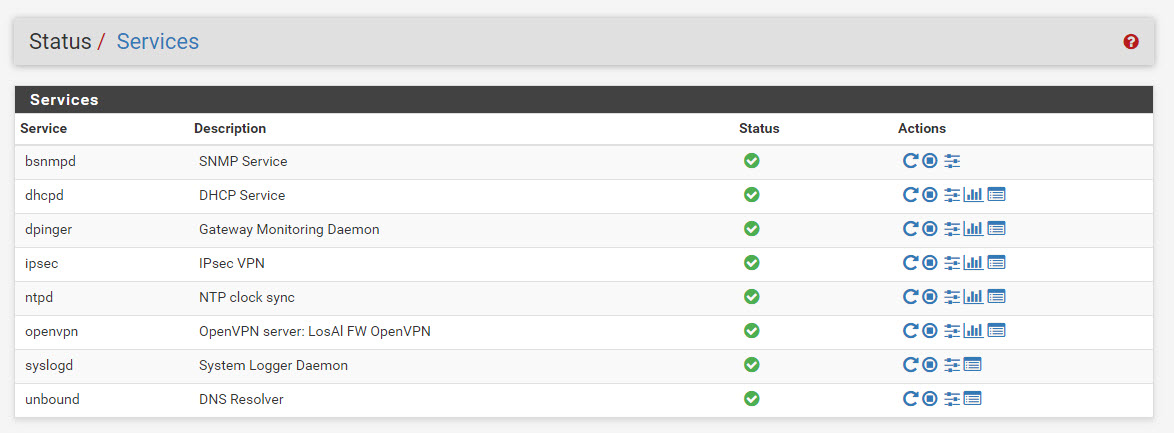1174x433 pixels.
Task: Open related settings for ipsec
Action: 952,262
